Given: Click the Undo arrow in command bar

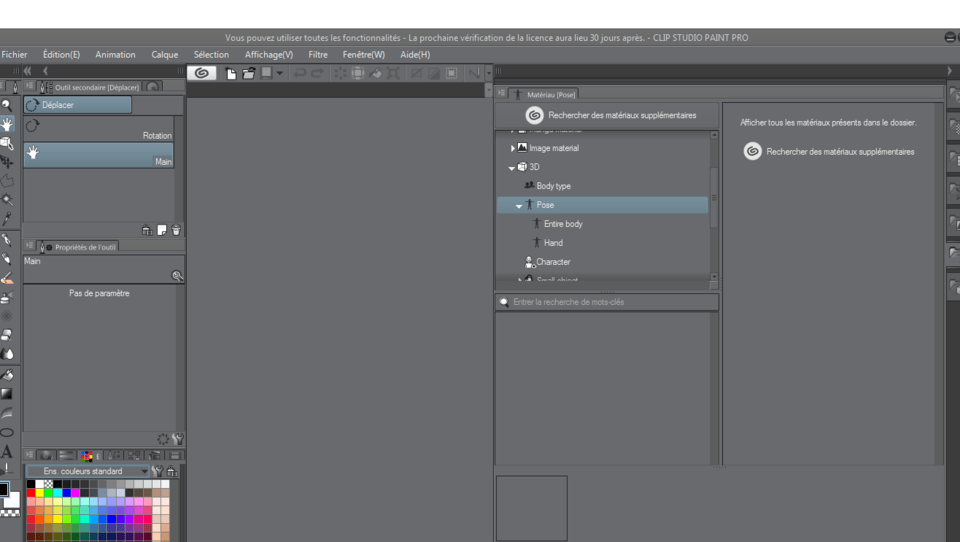Looking at the screenshot, I should pos(299,73).
